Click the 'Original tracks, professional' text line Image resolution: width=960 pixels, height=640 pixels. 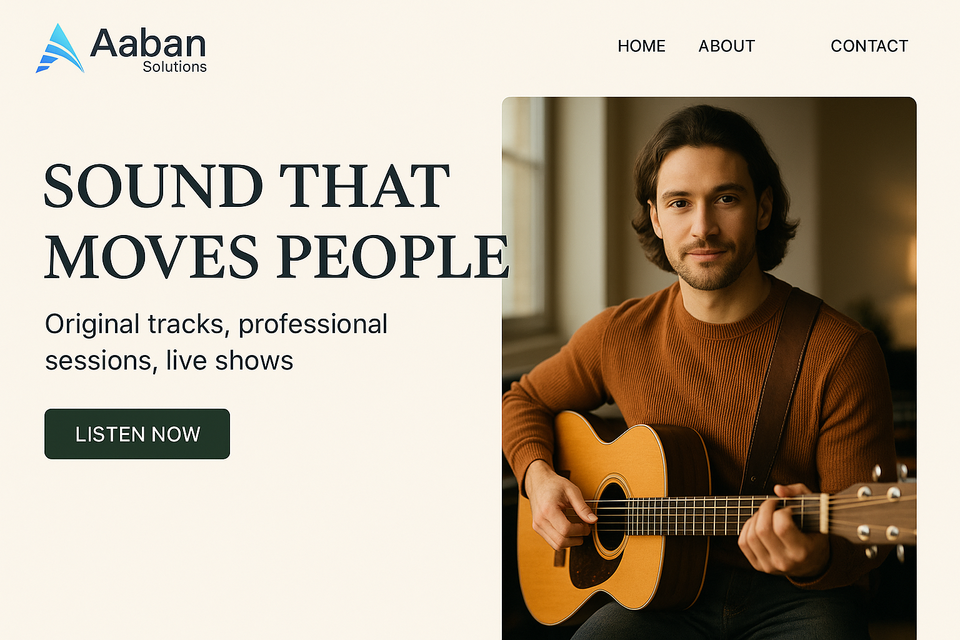coord(216,325)
